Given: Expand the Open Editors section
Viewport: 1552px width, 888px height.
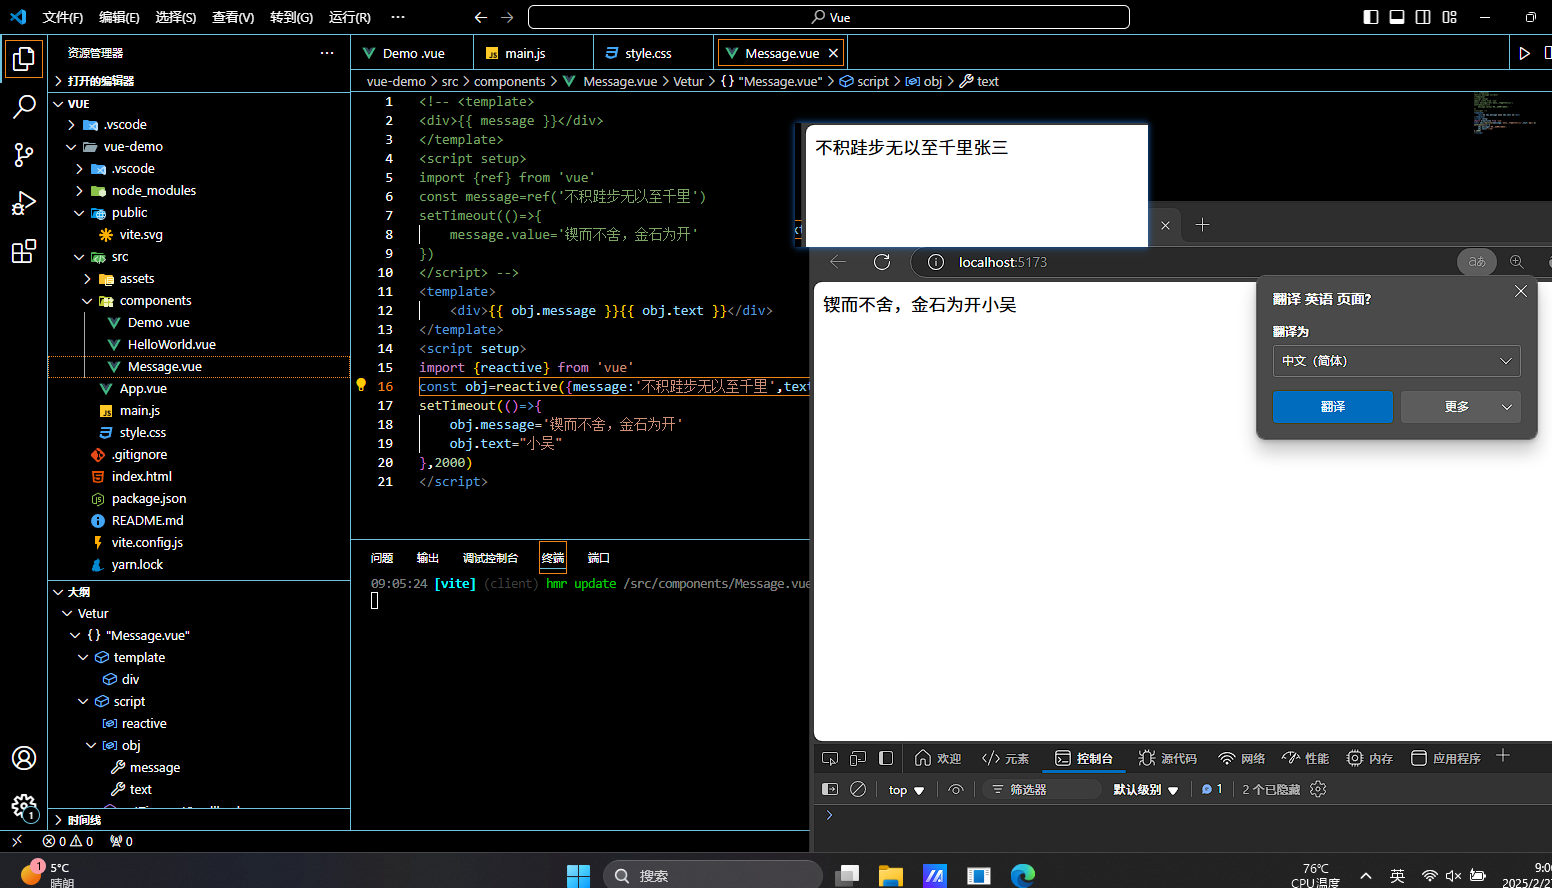Looking at the screenshot, I should (x=199, y=81).
